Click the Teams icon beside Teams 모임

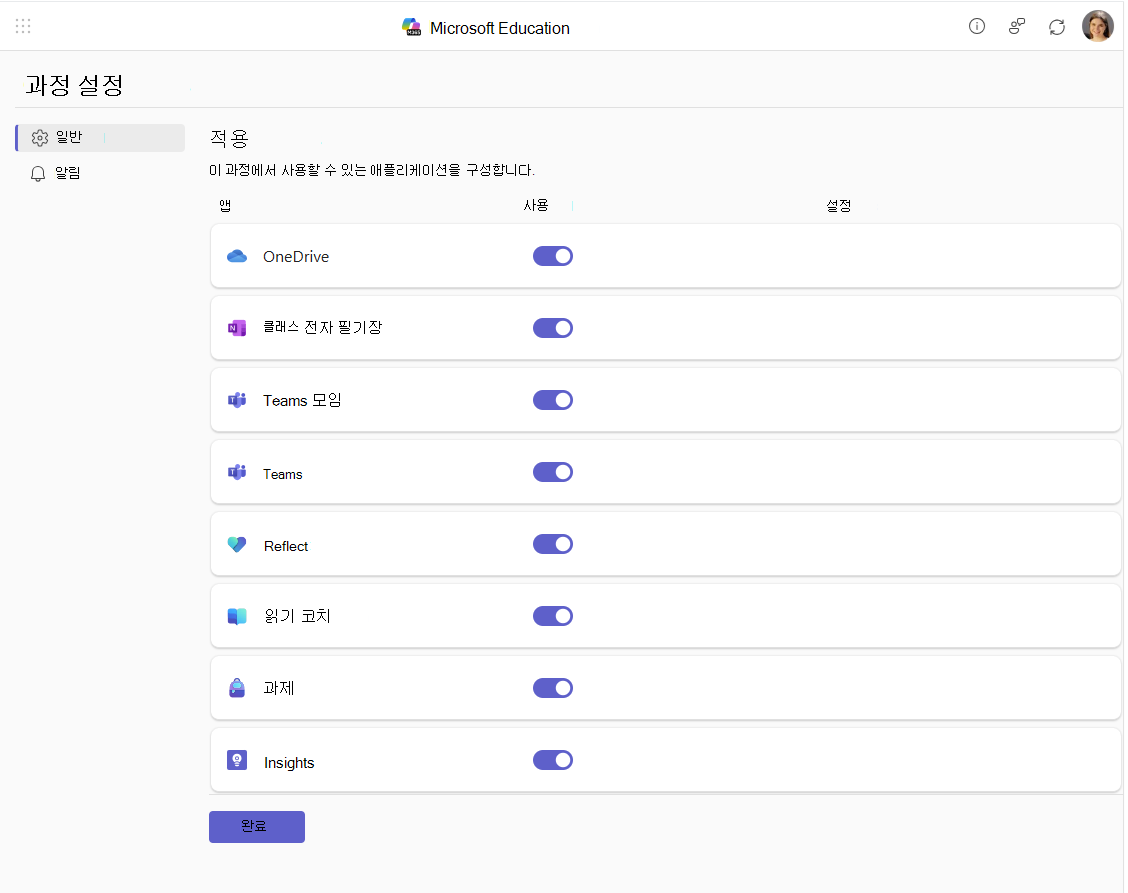(237, 400)
